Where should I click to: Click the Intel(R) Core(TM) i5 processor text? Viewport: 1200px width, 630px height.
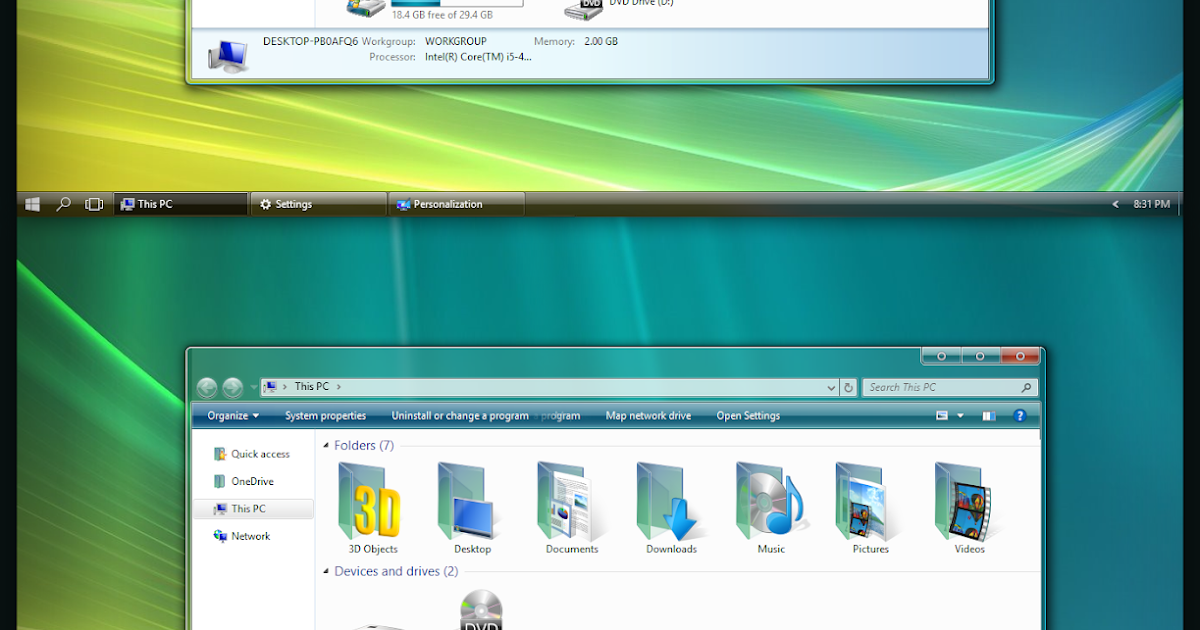point(478,57)
